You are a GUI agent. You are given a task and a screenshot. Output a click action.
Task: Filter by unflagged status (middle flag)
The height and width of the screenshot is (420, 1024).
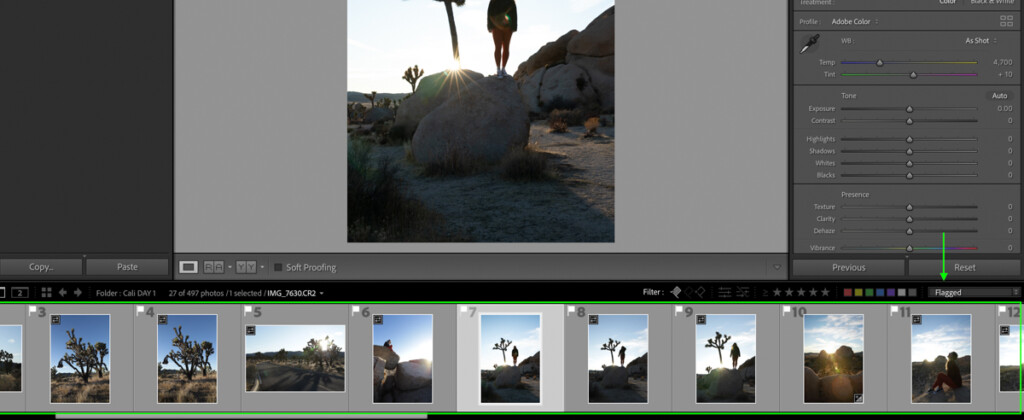688,293
